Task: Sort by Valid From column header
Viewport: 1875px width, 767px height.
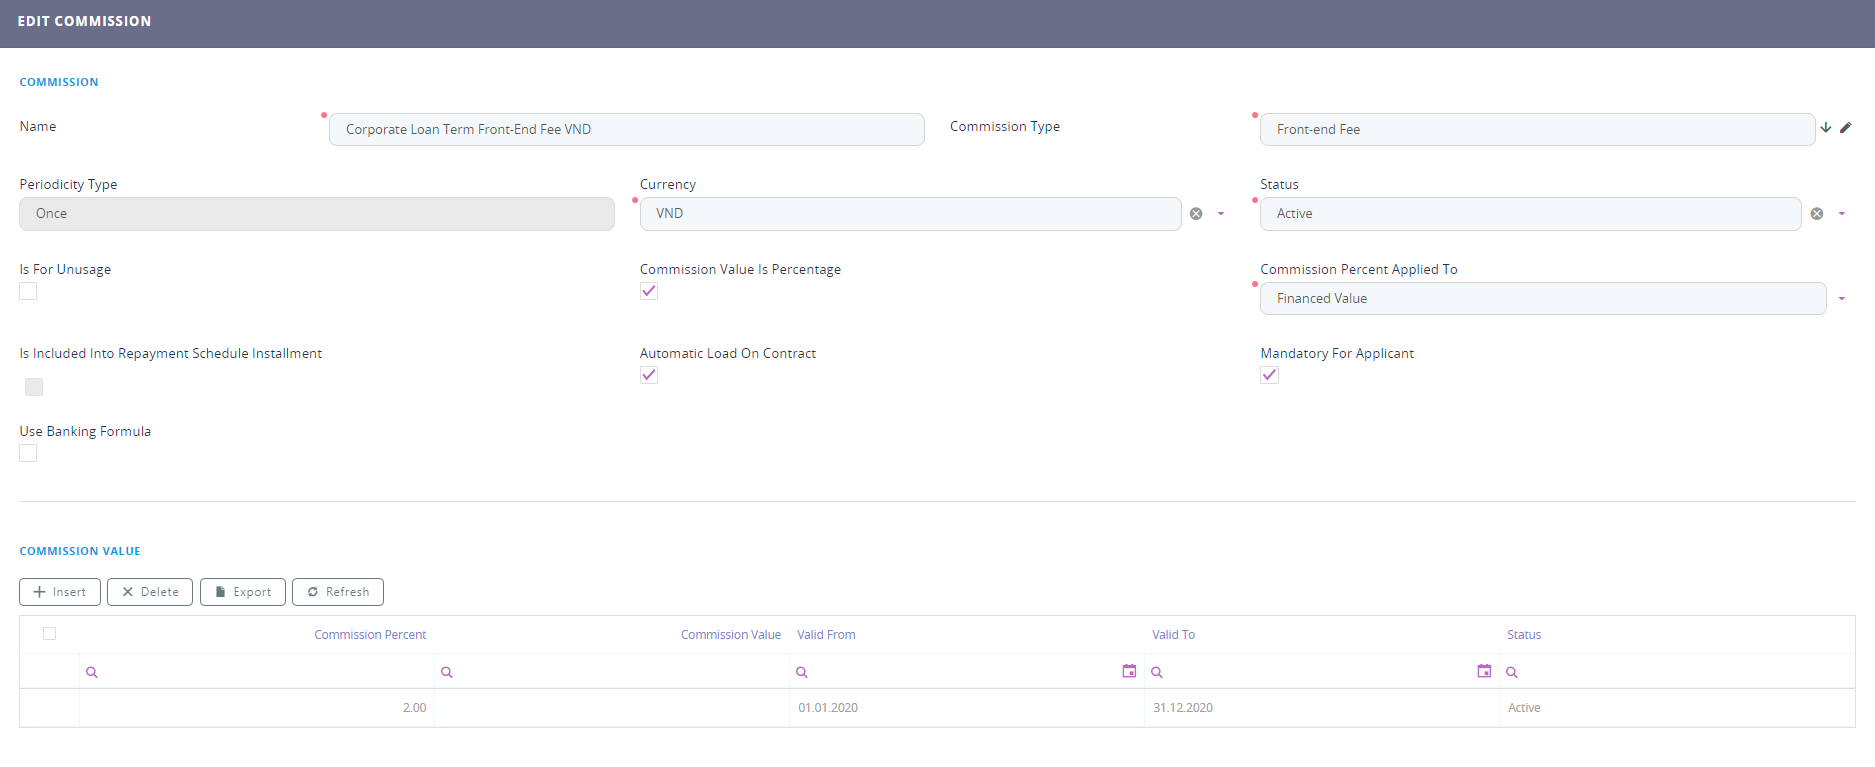Action: click(826, 635)
